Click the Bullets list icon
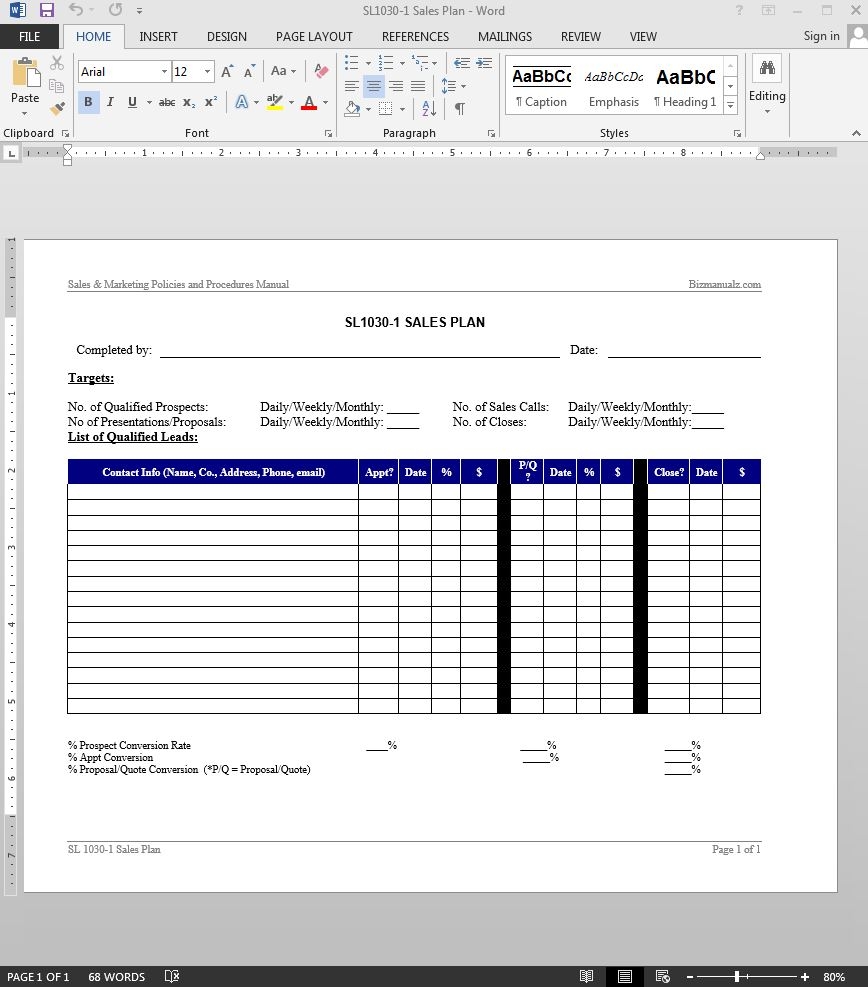Image resolution: width=868 pixels, height=987 pixels. [351, 63]
